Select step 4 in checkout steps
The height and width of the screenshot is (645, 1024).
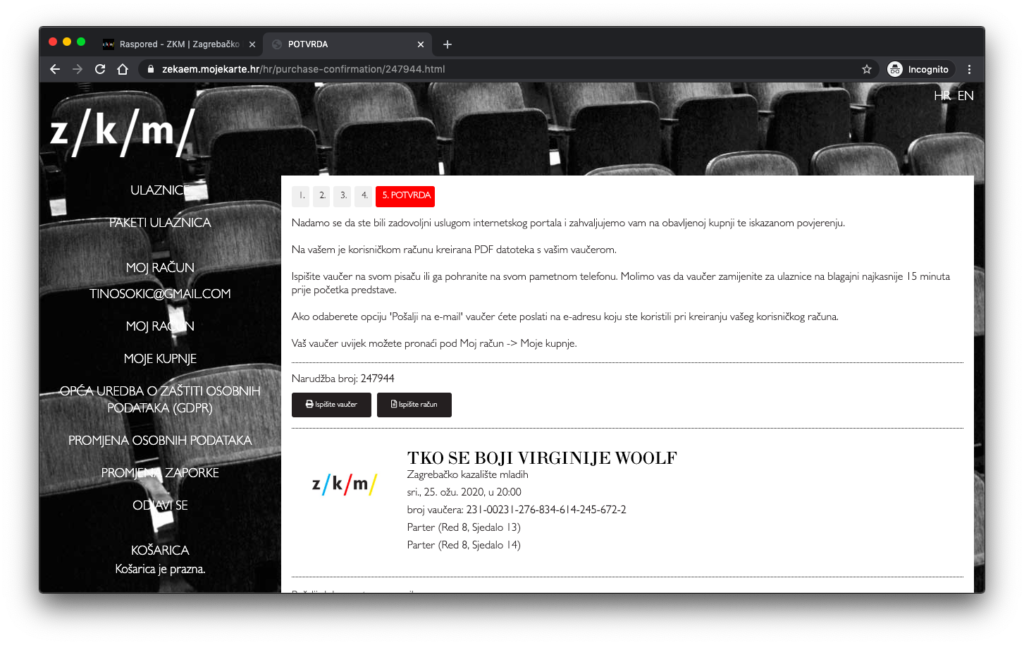pos(364,196)
